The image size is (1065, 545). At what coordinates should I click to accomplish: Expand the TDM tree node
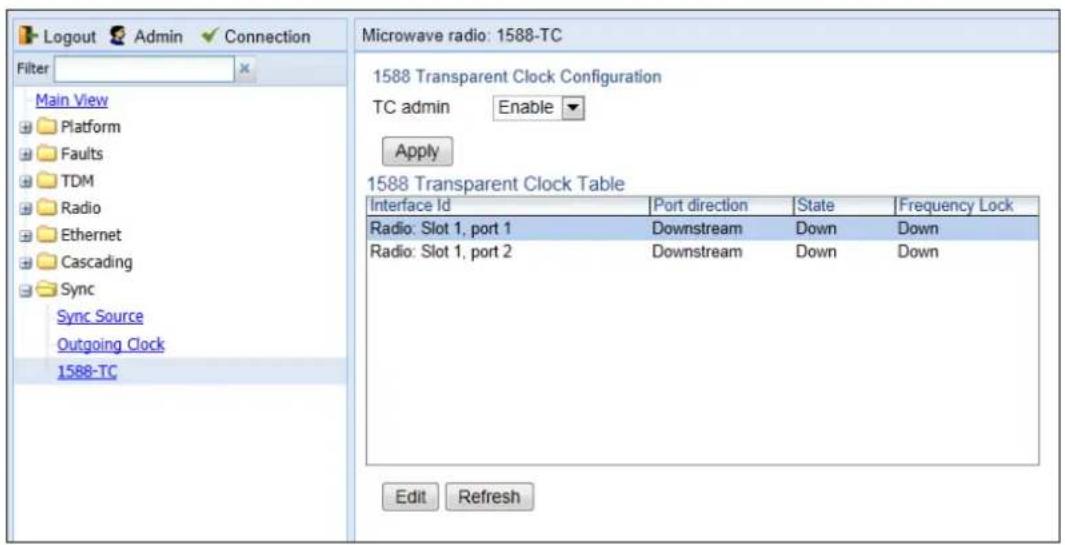coord(26,182)
